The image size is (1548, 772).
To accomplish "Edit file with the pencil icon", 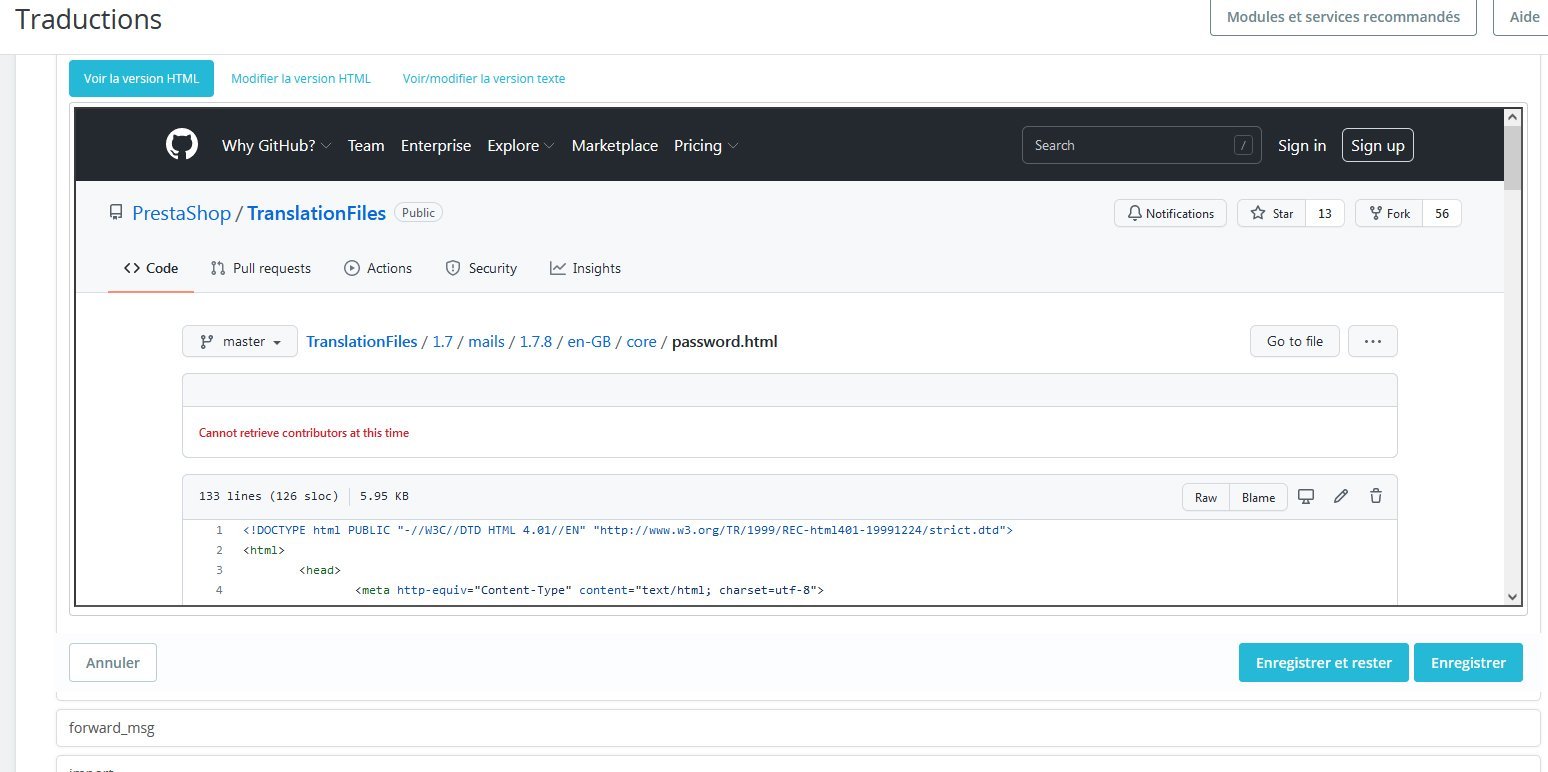I will tap(1341, 496).
